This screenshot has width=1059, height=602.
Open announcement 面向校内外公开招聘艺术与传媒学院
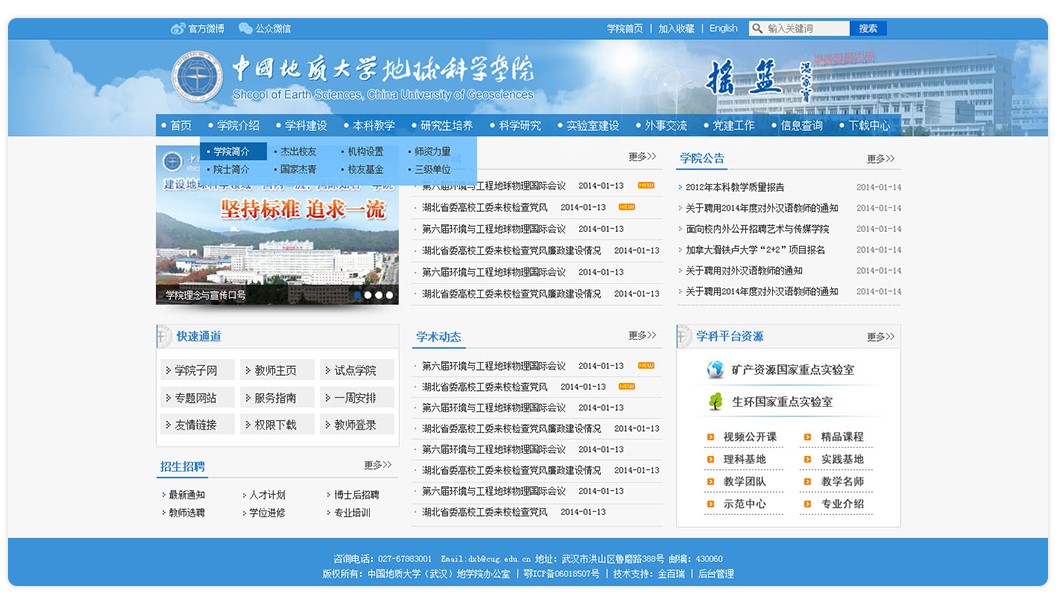click(757, 229)
